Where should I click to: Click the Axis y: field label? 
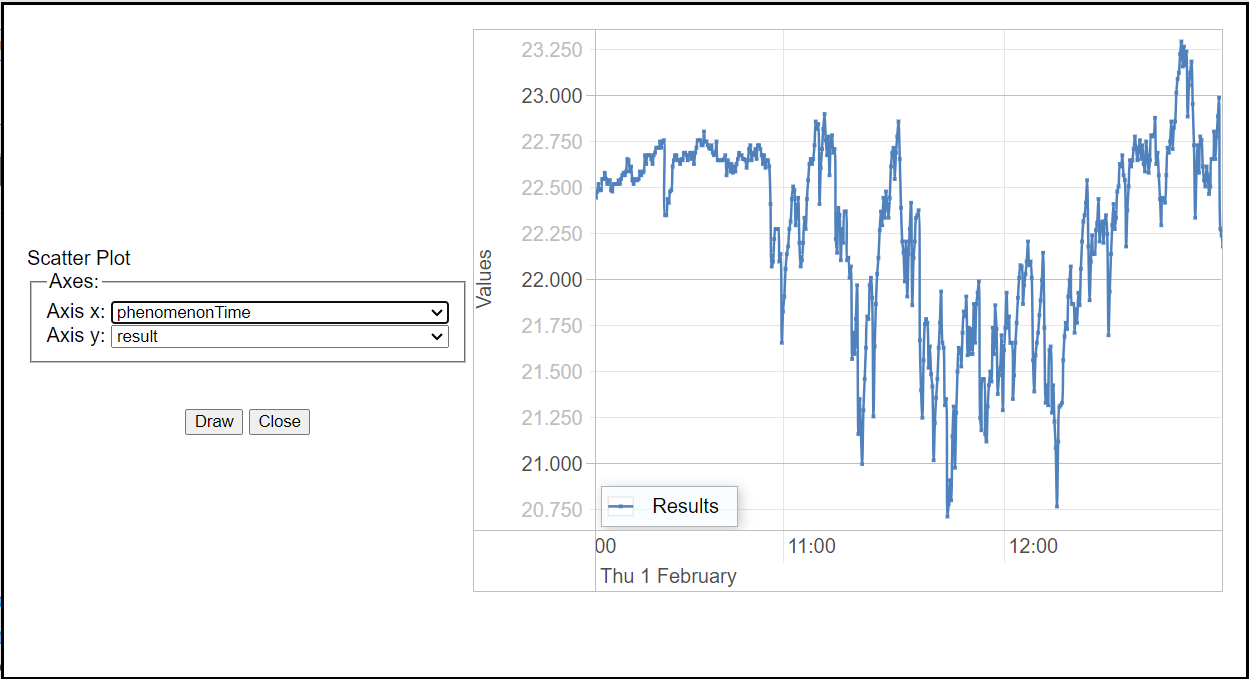point(76,335)
